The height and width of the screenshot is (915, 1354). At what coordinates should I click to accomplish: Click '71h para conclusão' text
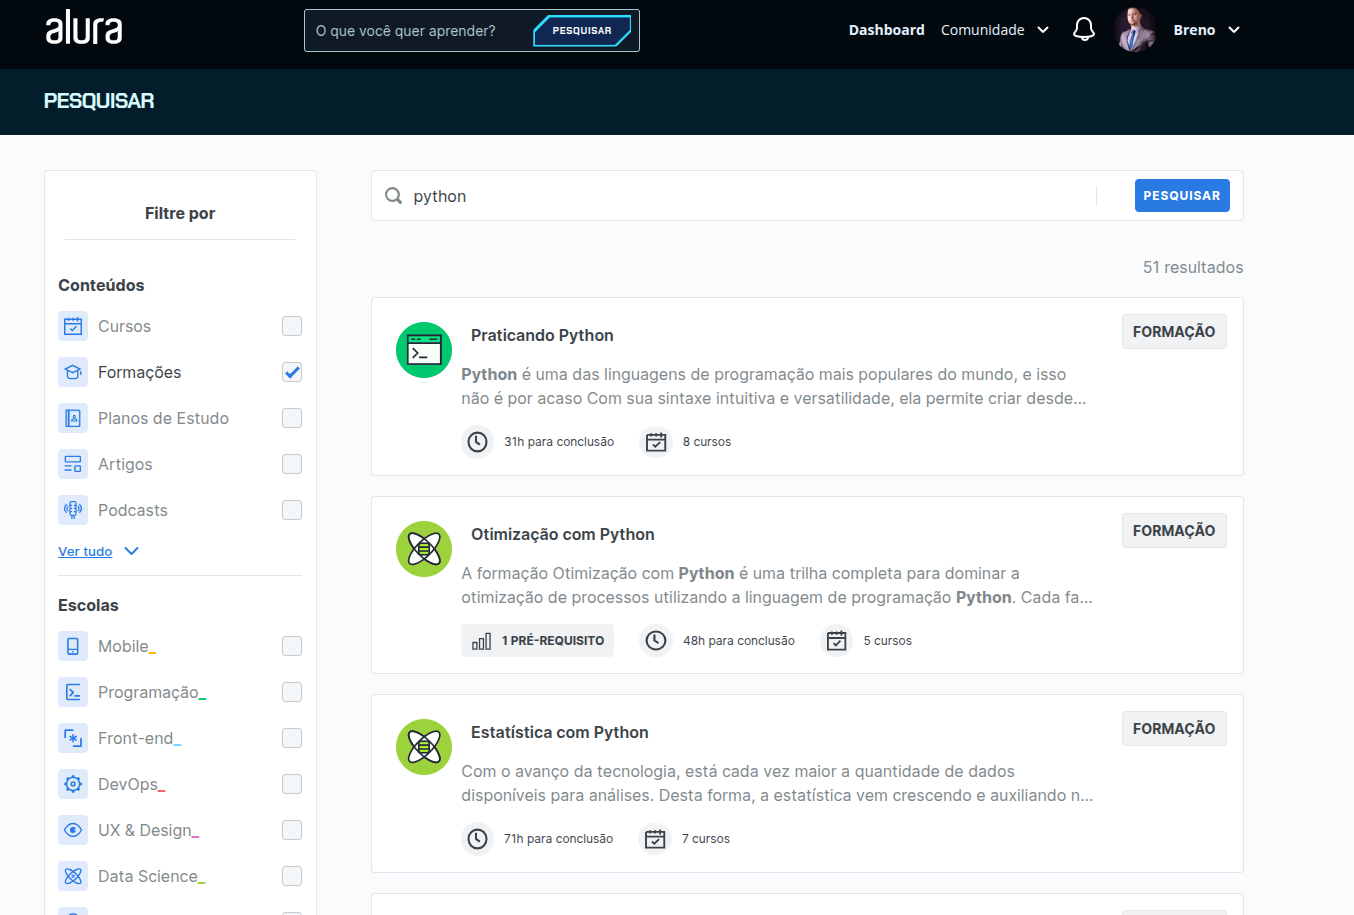[558, 838]
